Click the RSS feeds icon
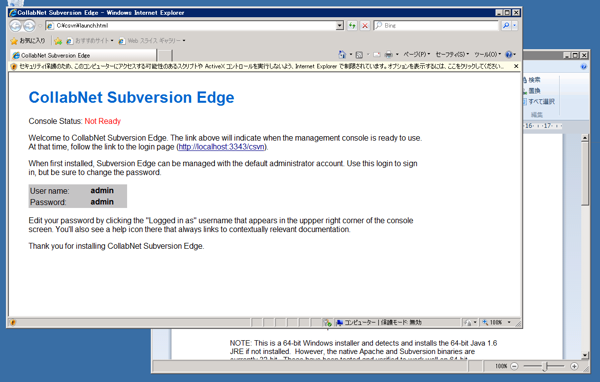Image resolution: width=600 pixels, height=382 pixels. tap(359, 55)
